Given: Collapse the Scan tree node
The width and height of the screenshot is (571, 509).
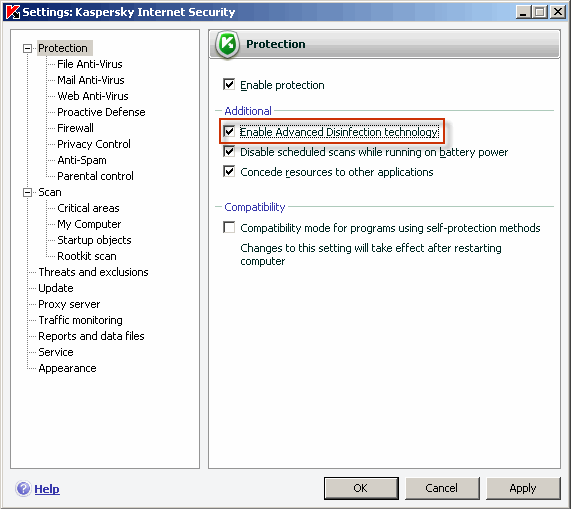Looking at the screenshot, I should pos(27,192).
